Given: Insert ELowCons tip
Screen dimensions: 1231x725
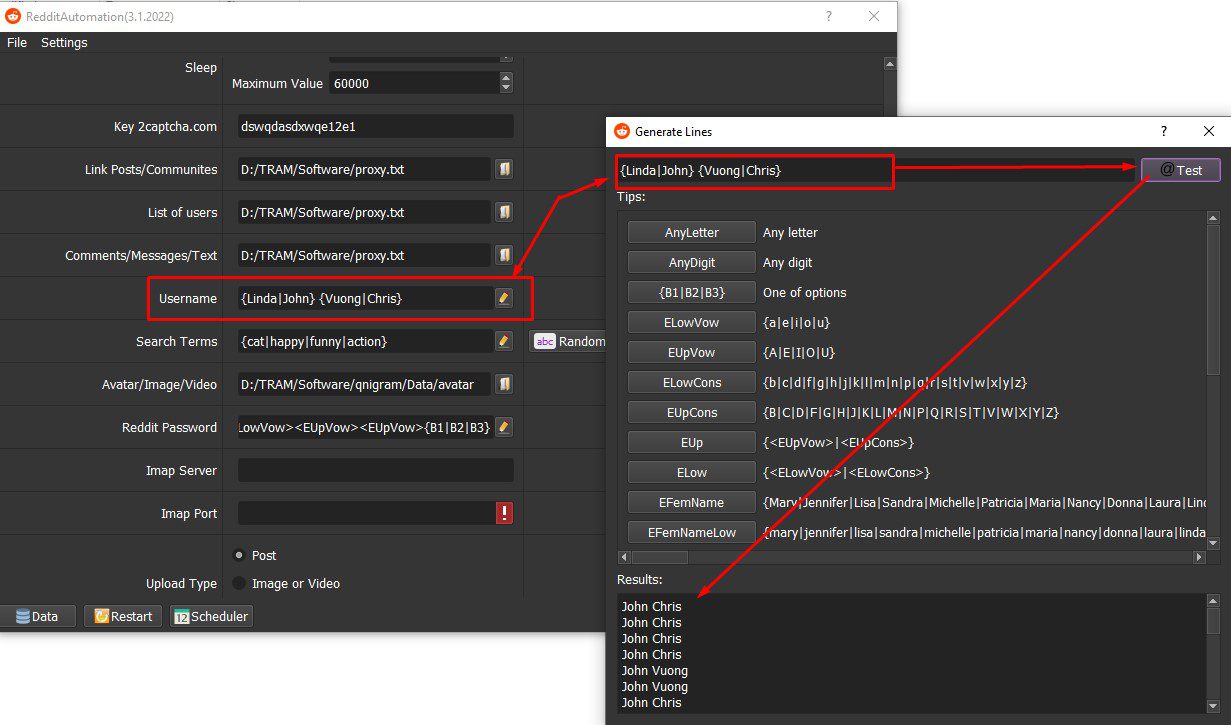Looking at the screenshot, I should (x=692, y=382).
